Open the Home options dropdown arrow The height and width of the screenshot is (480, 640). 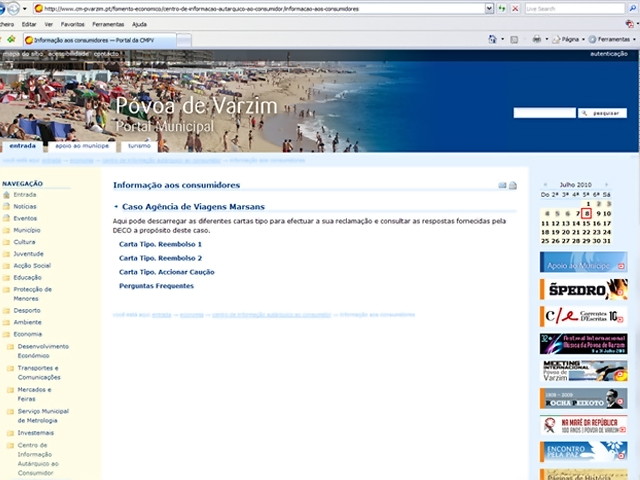click(x=502, y=39)
